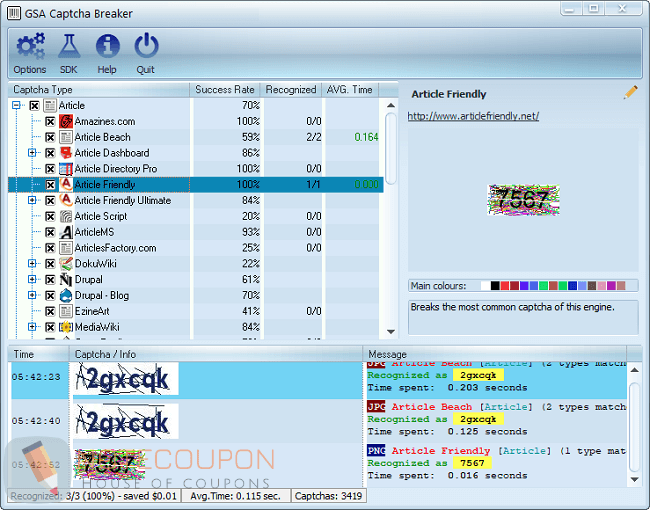
Task: Click the ArticleMS letter A icon
Action: point(66,232)
